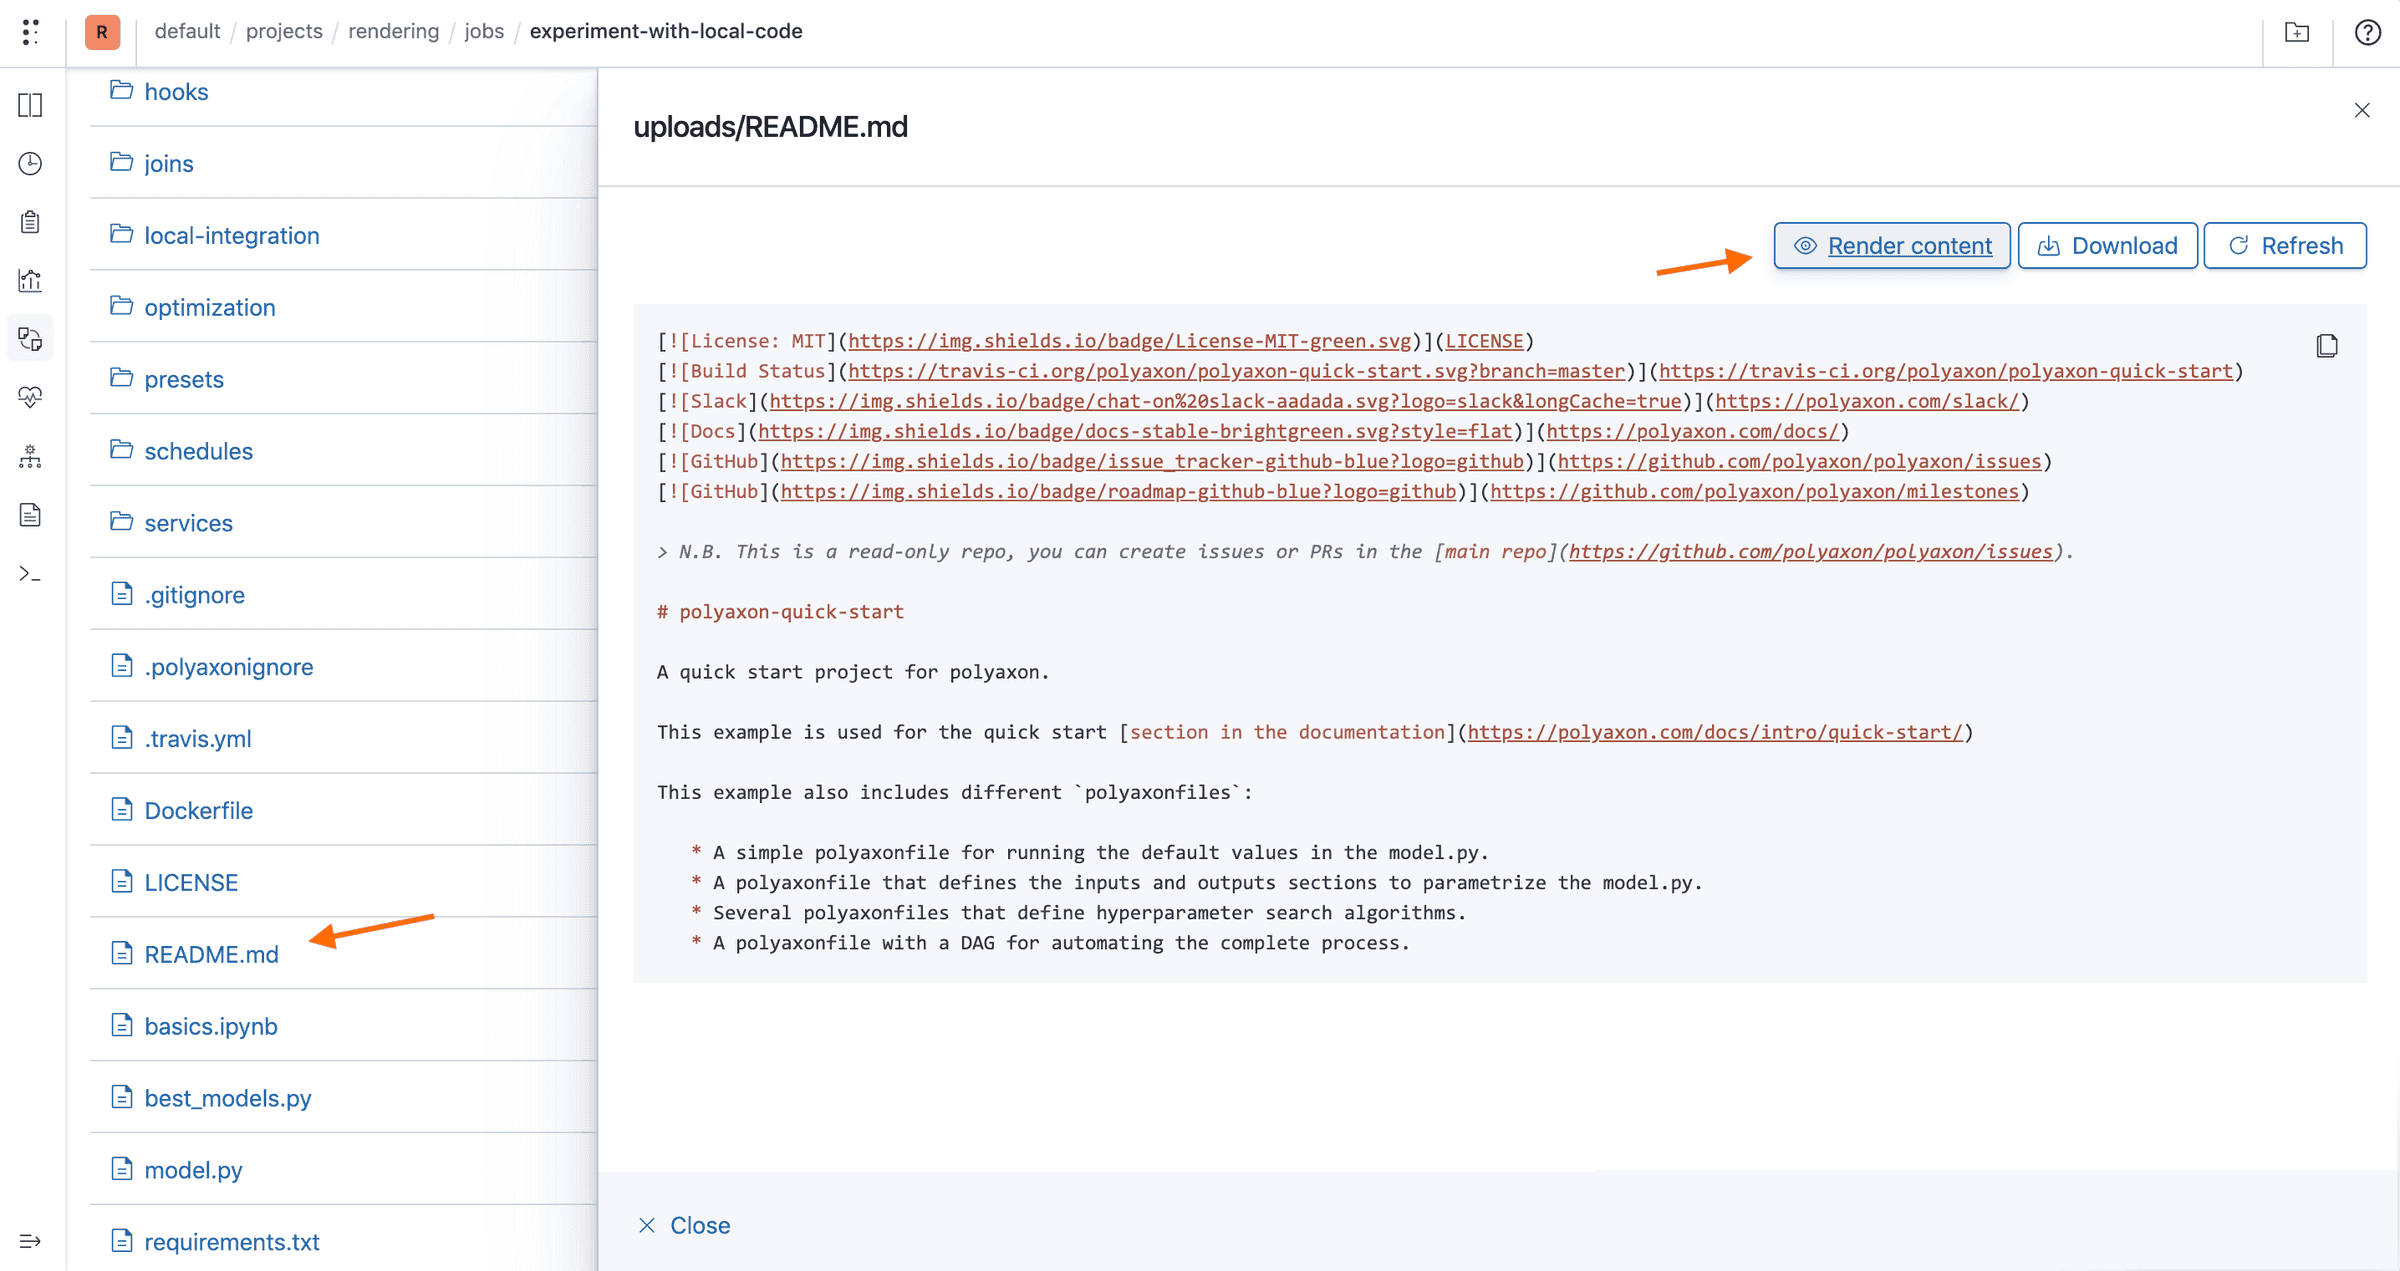Image resolution: width=2400 pixels, height=1271 pixels.
Task: Toggle Render content for README.md
Action: pyautogui.click(x=1891, y=245)
